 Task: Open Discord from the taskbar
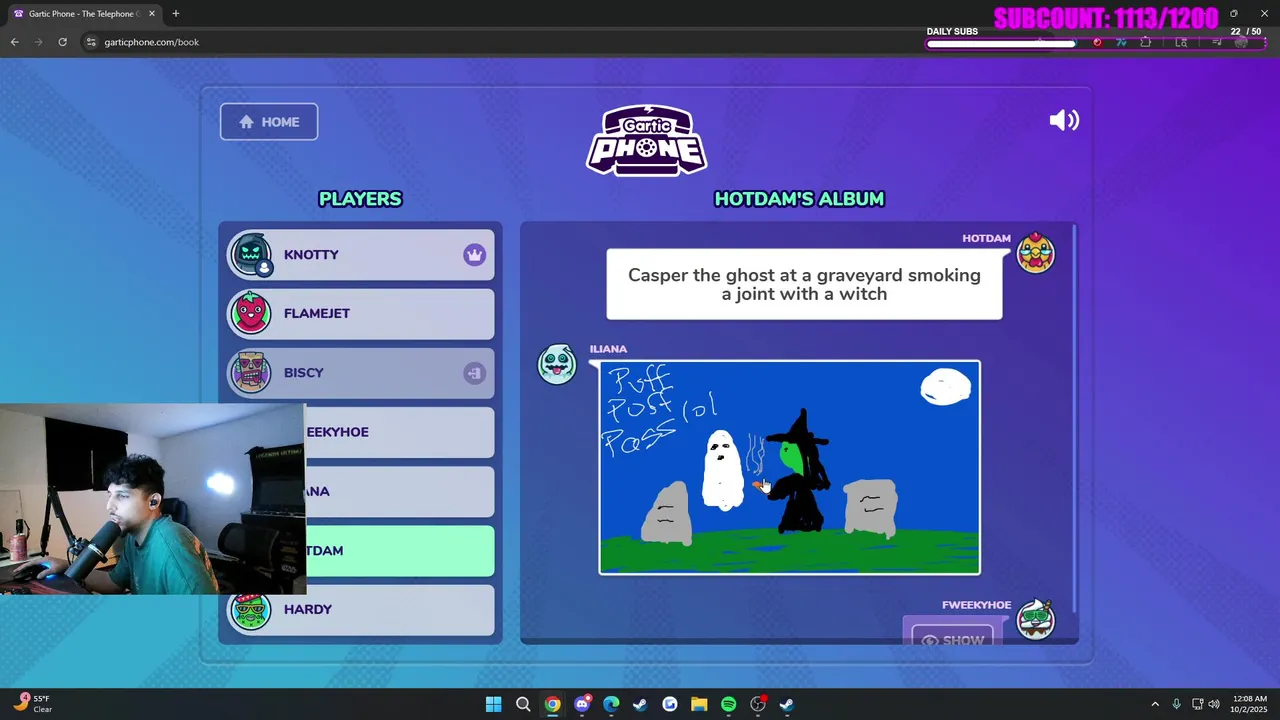click(582, 704)
